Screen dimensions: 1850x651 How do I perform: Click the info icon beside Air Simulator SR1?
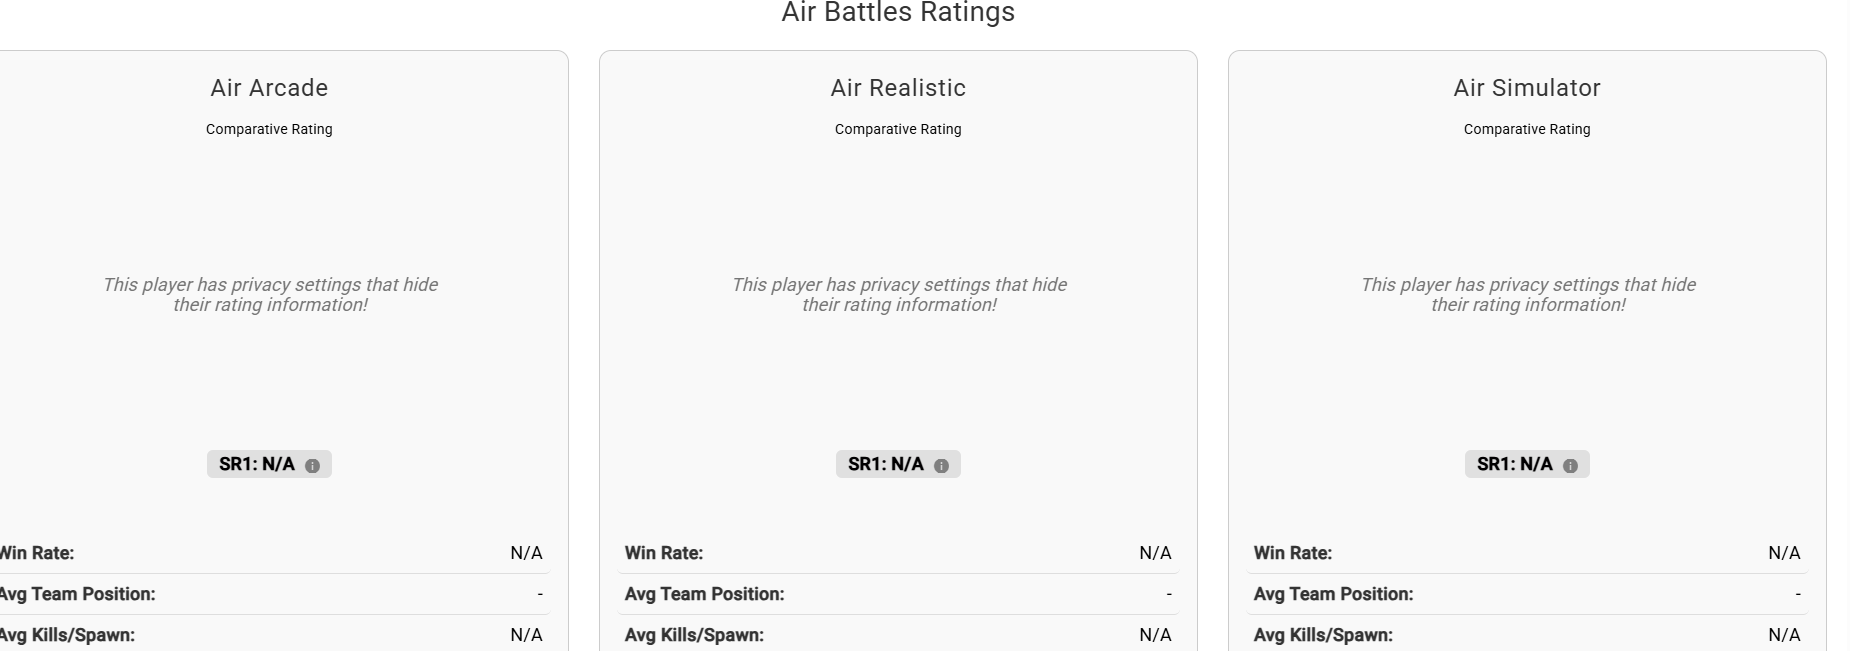click(1570, 466)
